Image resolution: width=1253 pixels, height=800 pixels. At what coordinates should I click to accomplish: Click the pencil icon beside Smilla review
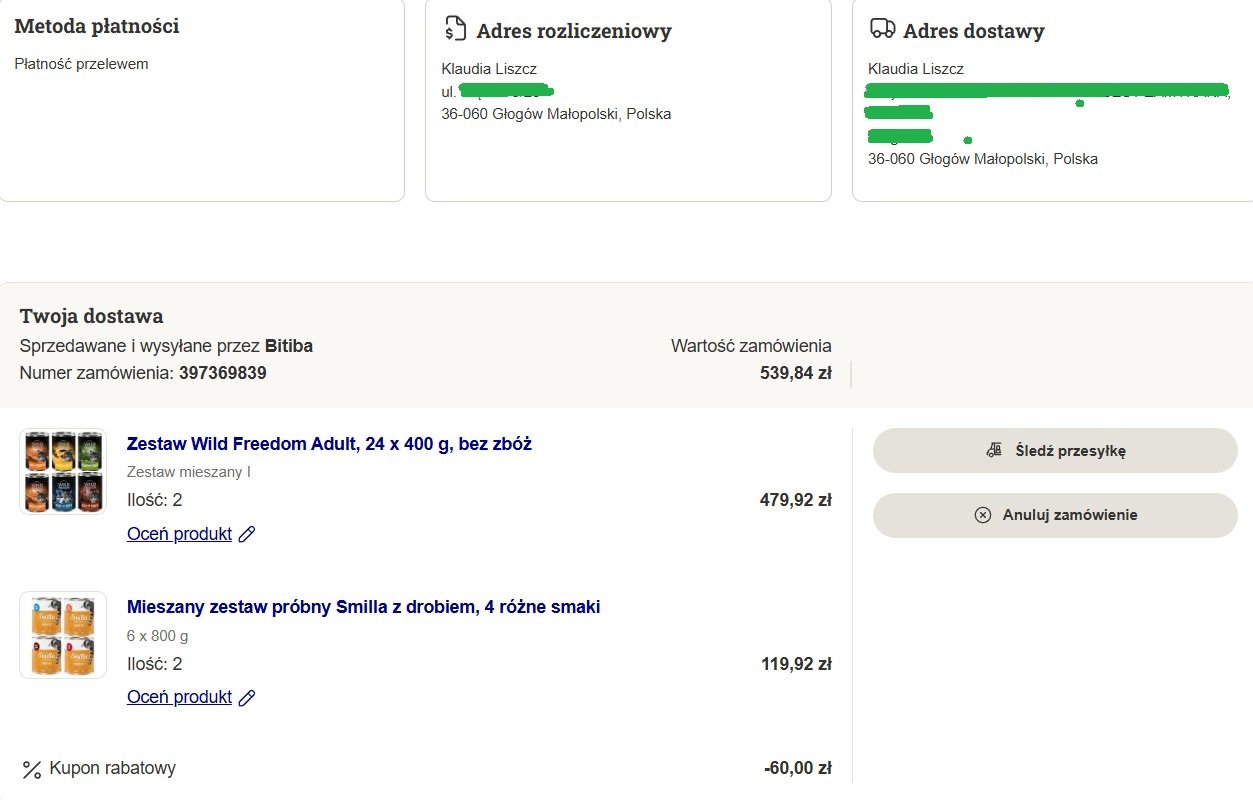(247, 697)
